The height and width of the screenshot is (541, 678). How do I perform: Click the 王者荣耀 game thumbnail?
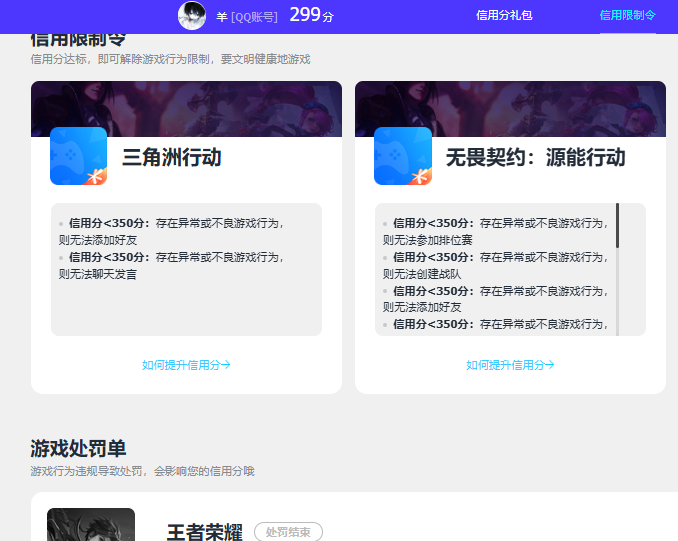(91, 525)
